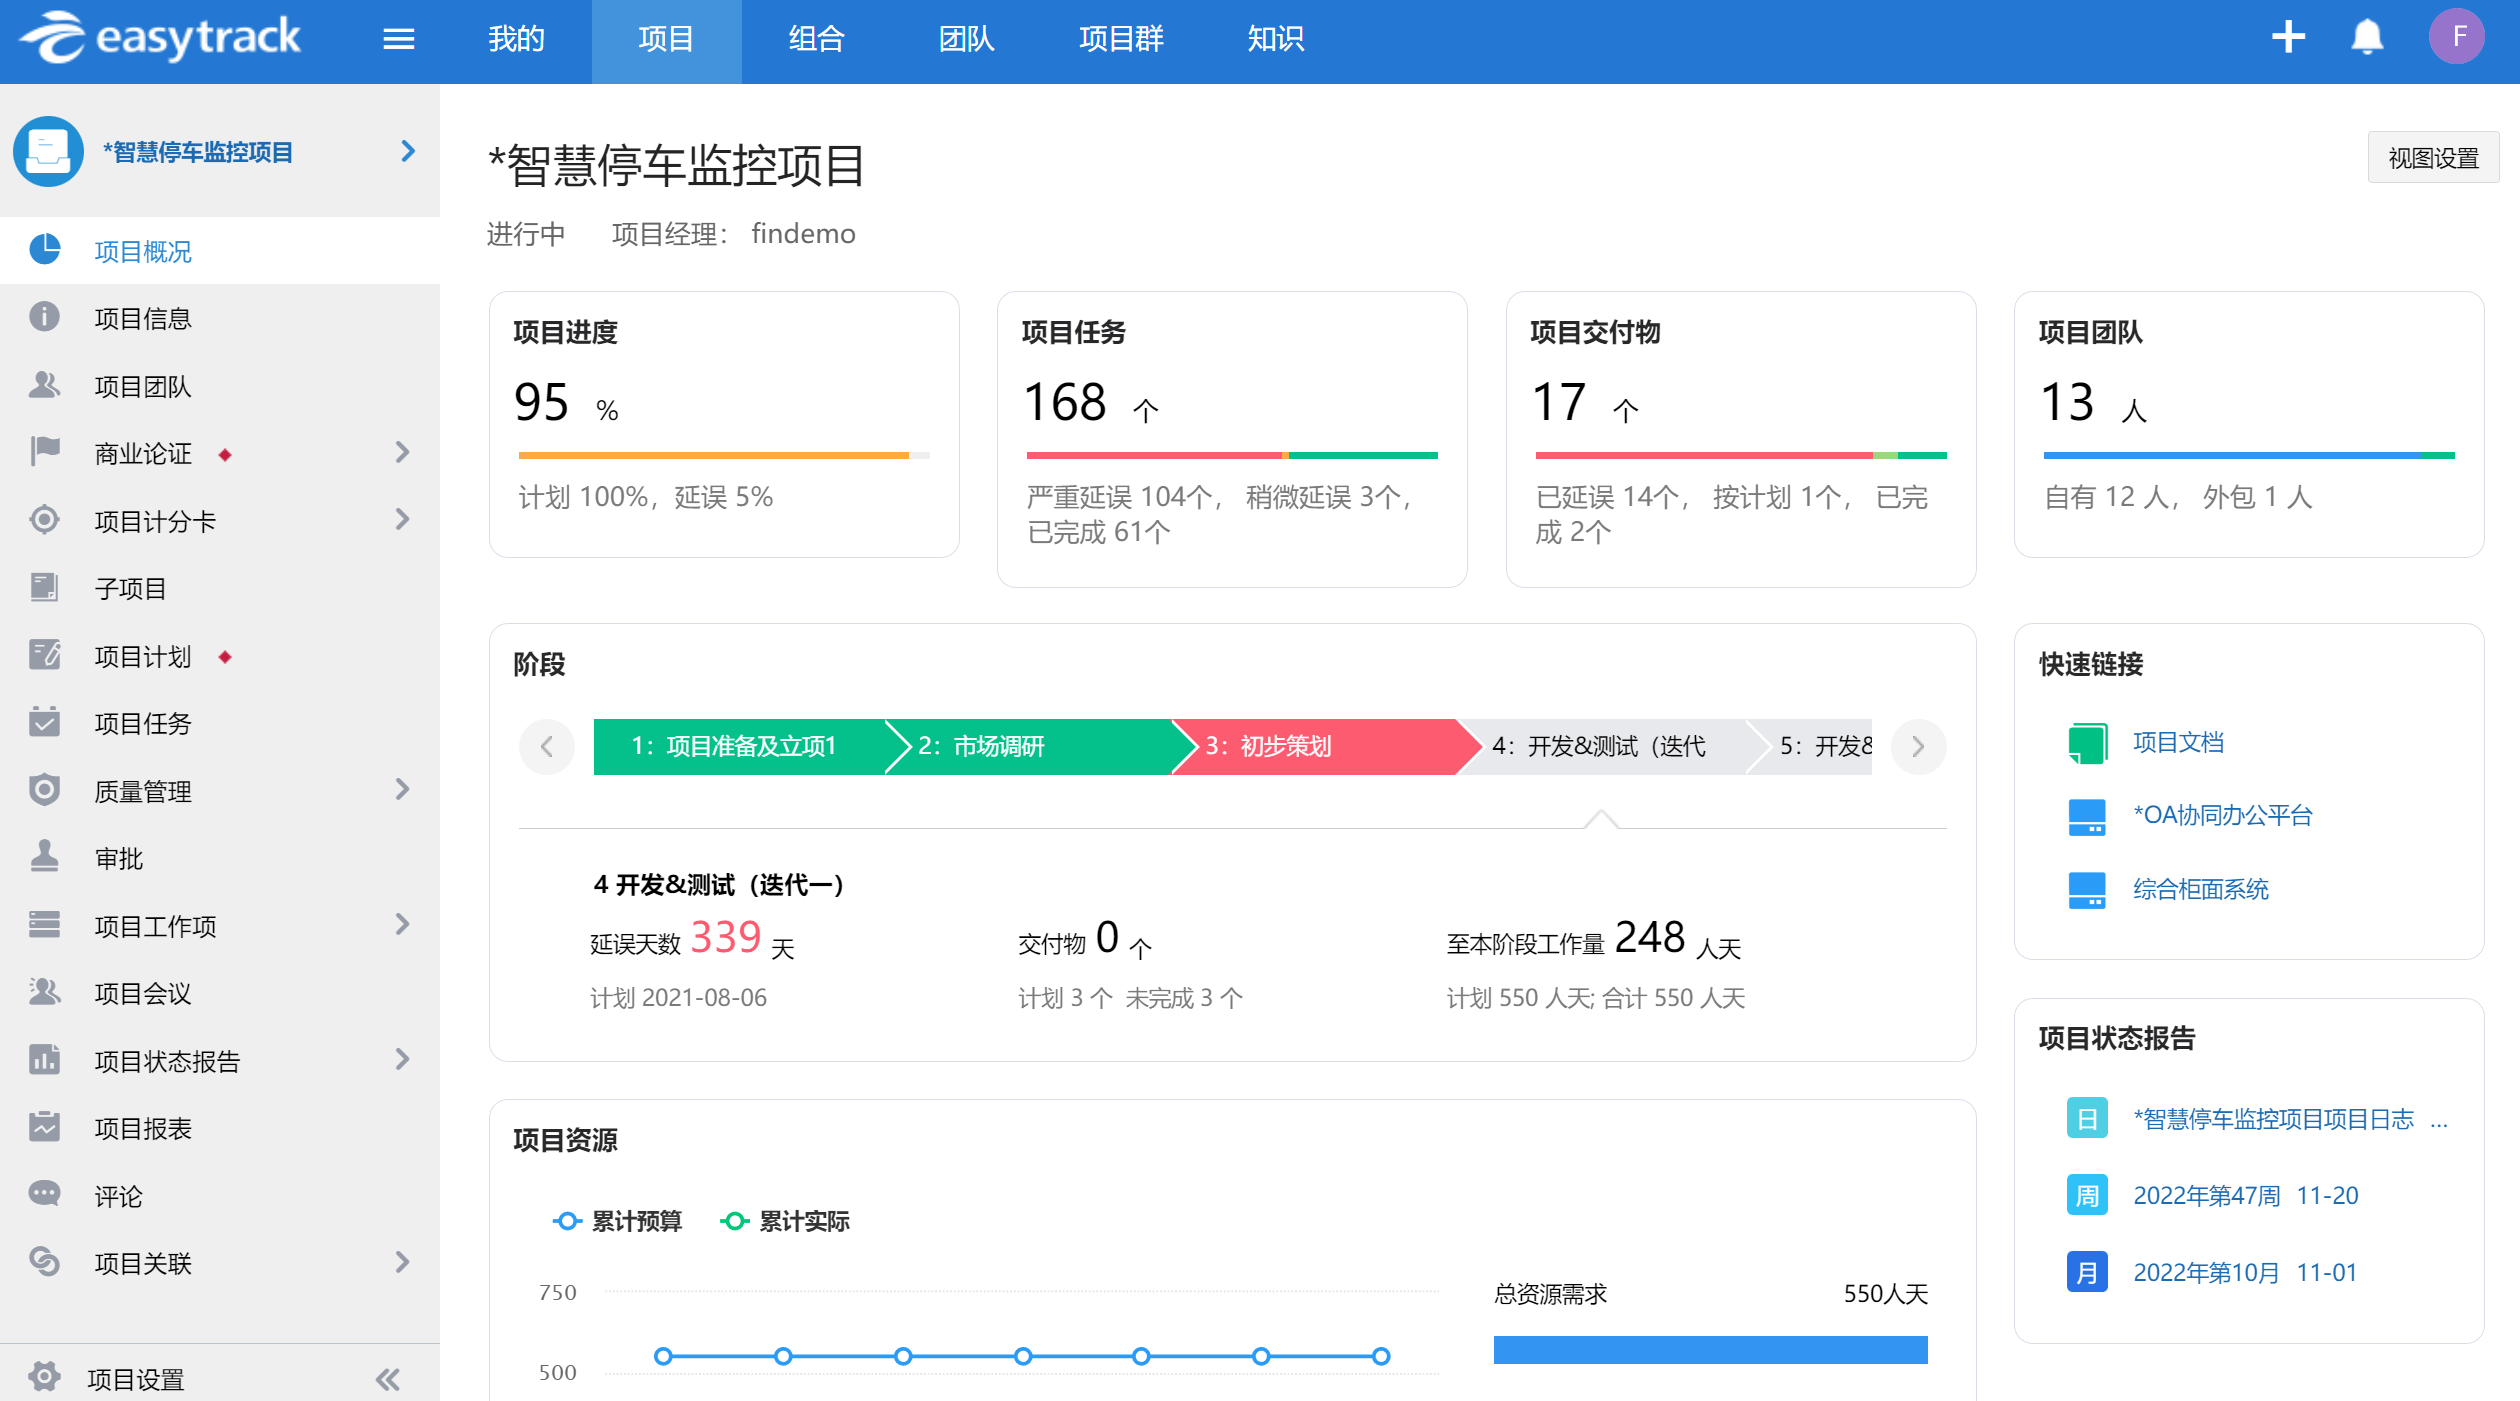Open the user avatar F
Screen dimensions: 2520x1401
point(2457,37)
